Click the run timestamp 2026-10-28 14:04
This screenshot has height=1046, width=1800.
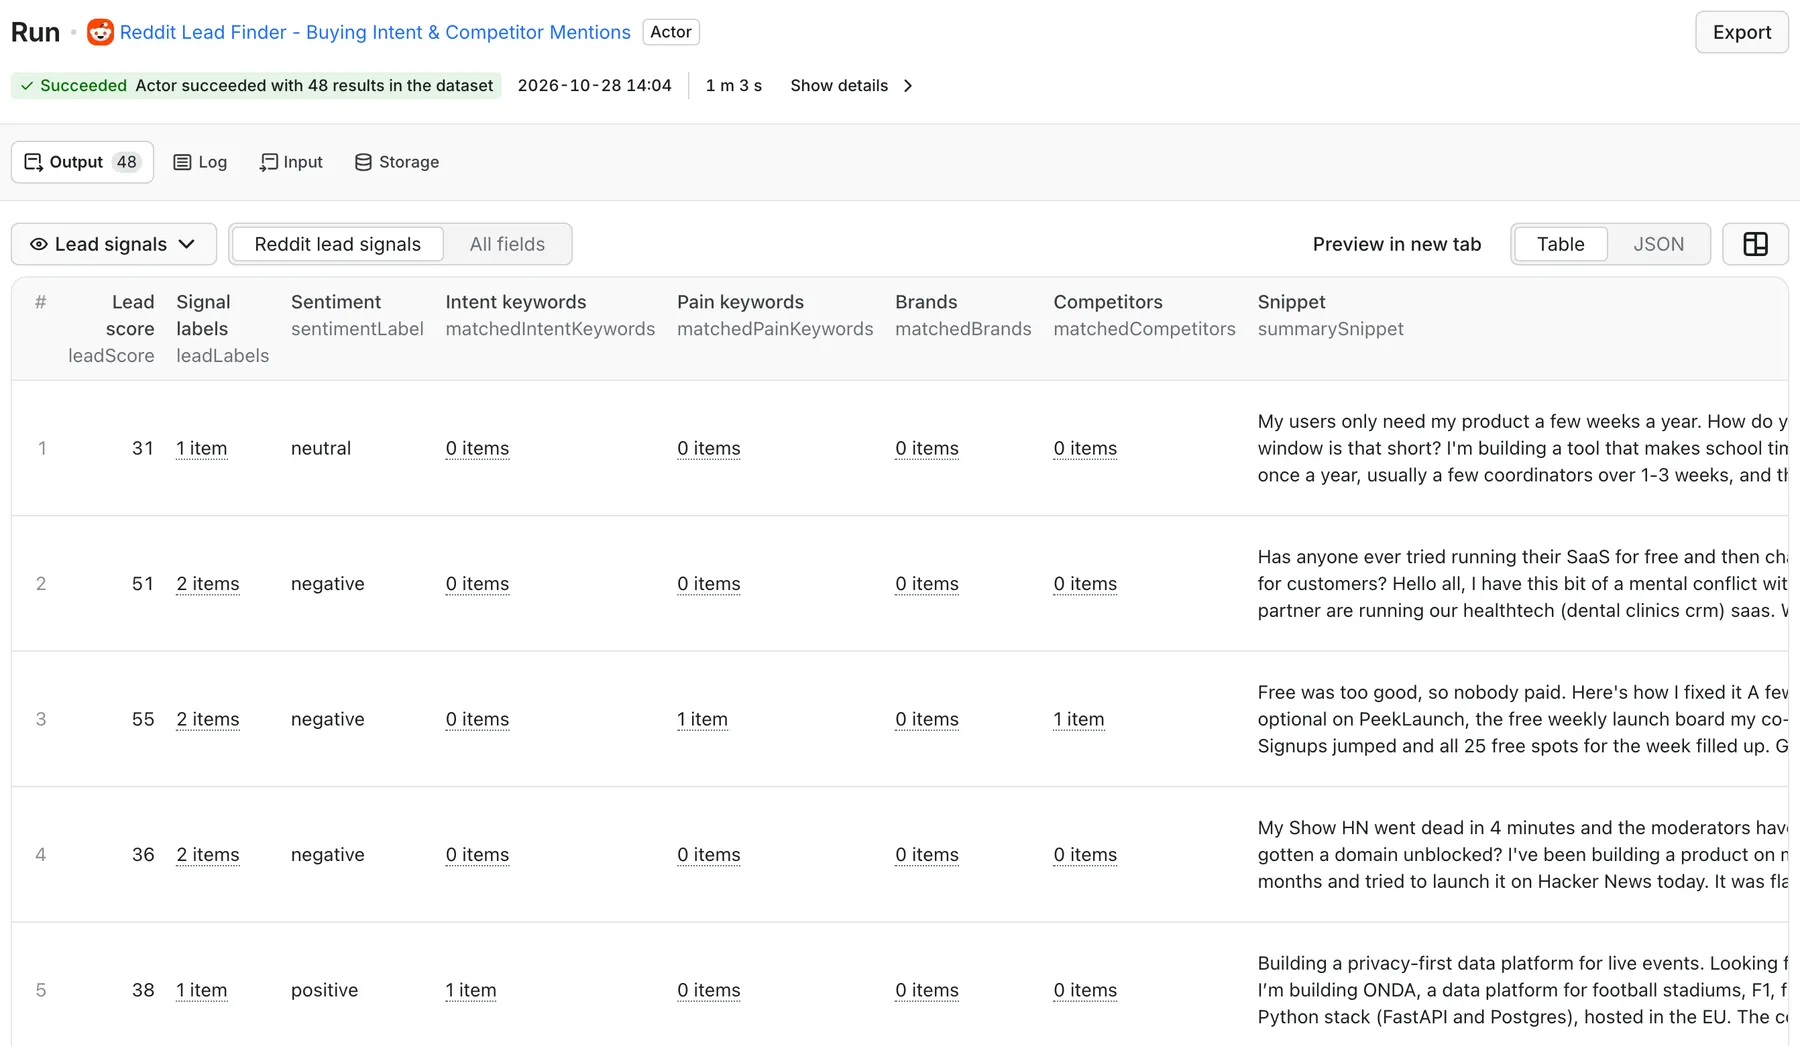[594, 86]
